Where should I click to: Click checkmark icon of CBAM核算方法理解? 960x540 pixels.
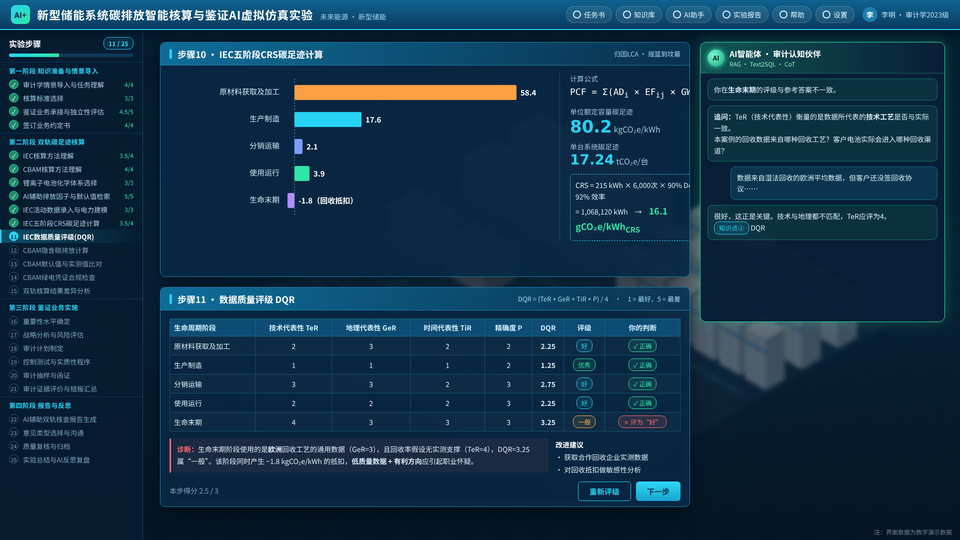tap(13, 169)
